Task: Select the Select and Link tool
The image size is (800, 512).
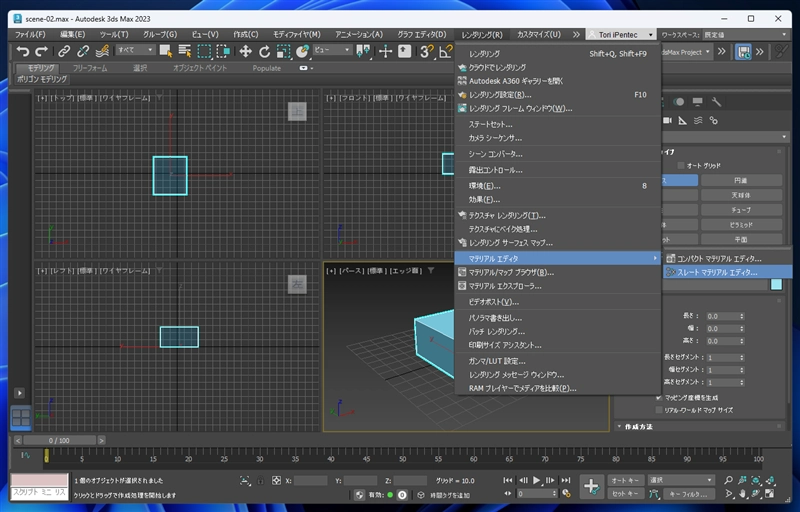Action: coord(64,51)
